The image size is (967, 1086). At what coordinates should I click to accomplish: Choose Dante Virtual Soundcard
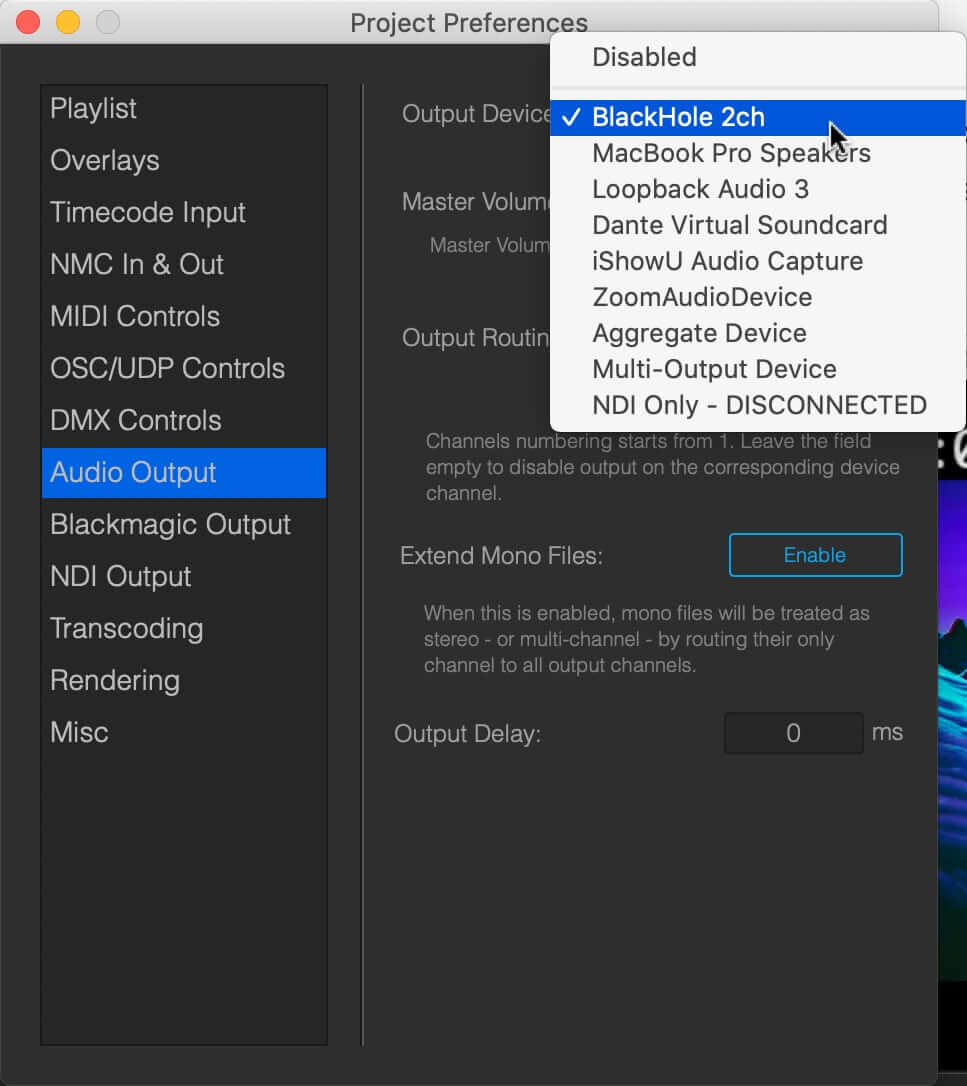pos(758,225)
